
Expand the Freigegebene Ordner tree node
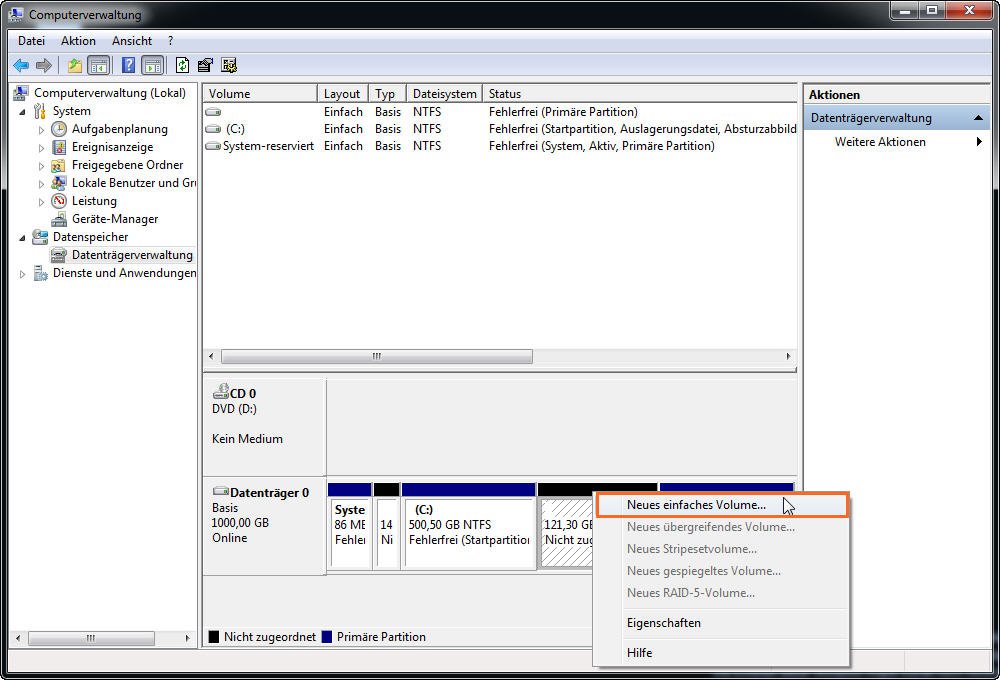[41, 166]
